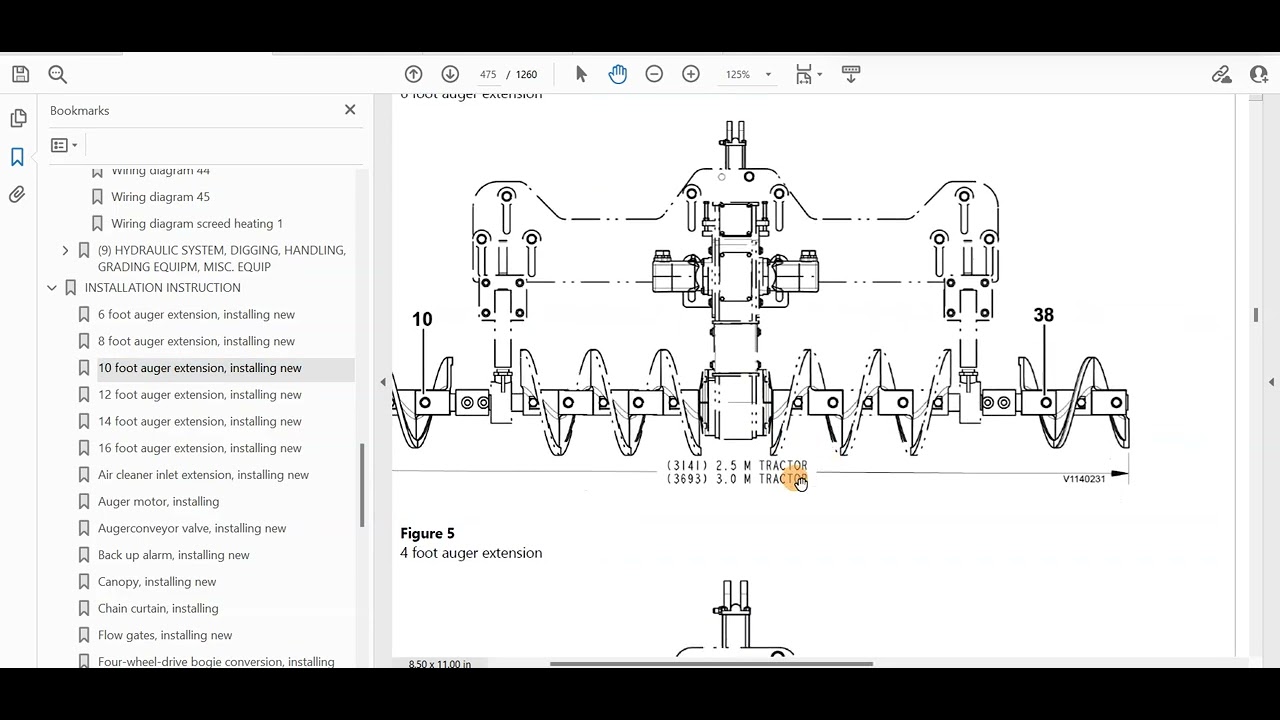Click the page number field showing 475
1280x720 pixels.
pyautogui.click(x=487, y=74)
